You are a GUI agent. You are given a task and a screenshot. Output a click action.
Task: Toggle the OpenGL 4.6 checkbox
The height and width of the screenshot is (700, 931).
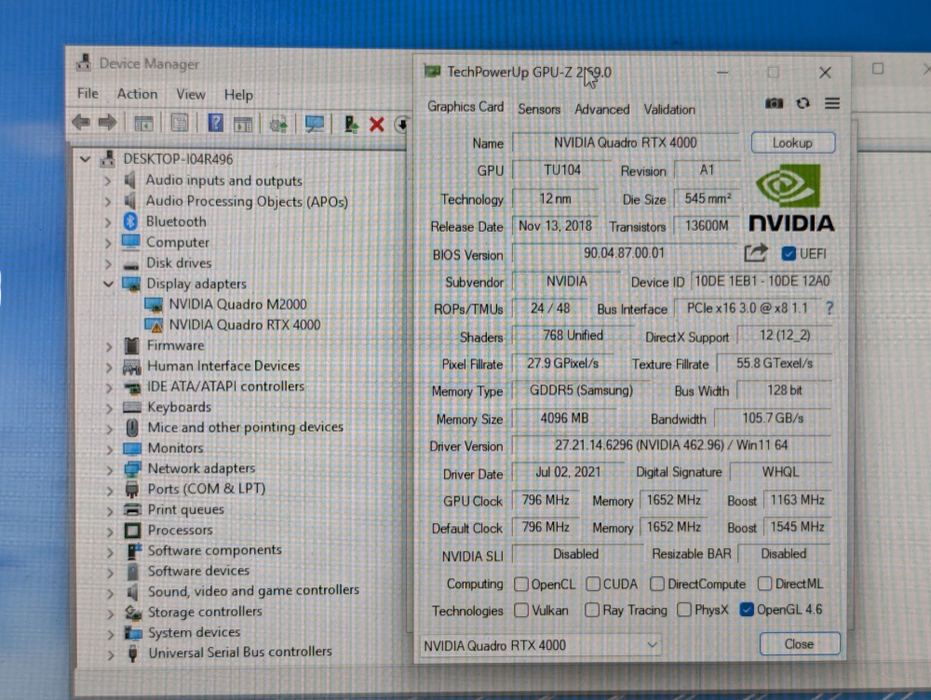click(747, 609)
